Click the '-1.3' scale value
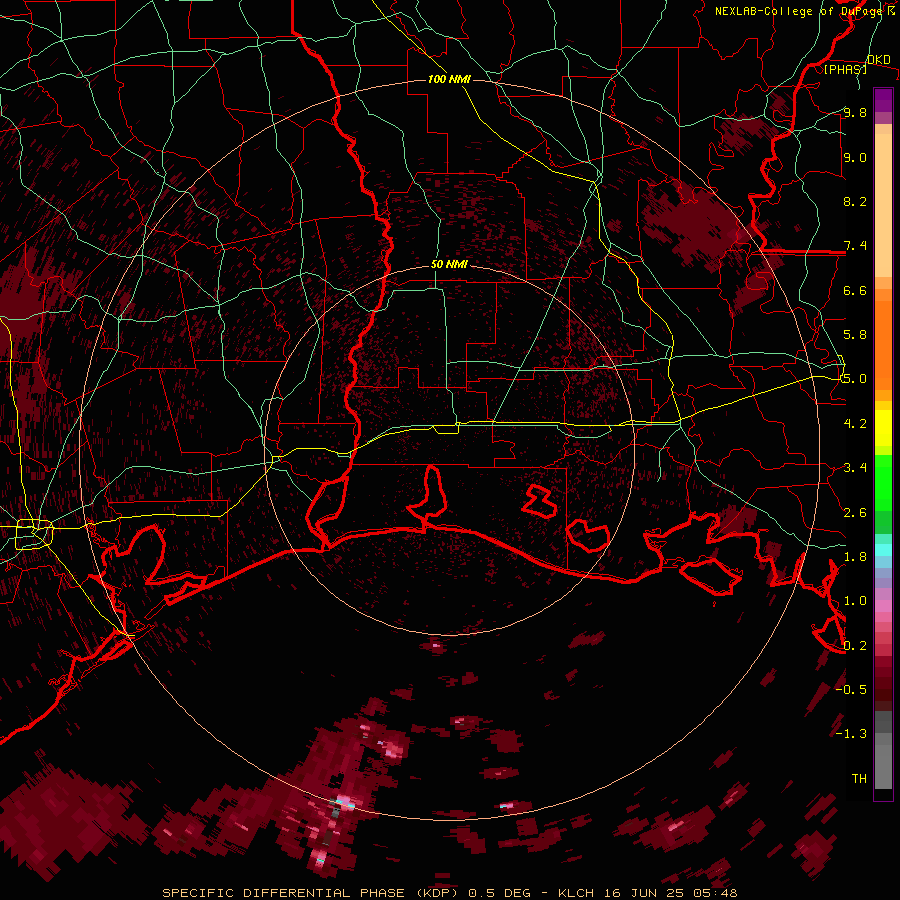The height and width of the screenshot is (900, 900). pos(851,734)
